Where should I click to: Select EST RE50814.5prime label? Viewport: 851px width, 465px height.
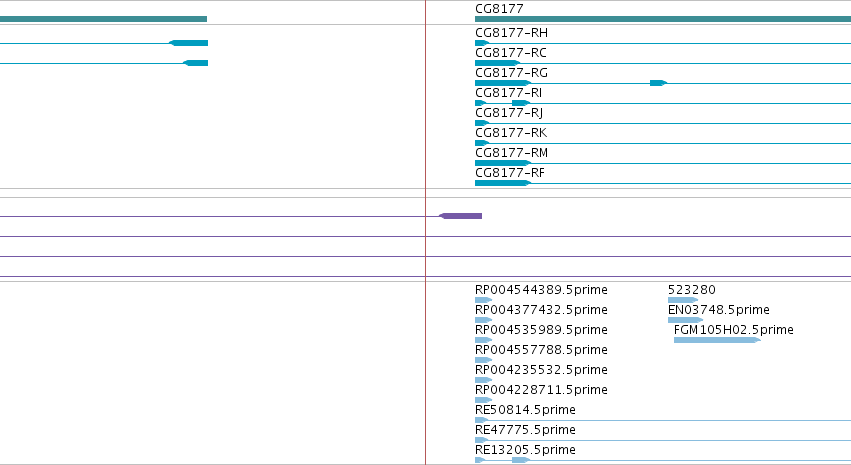click(525, 411)
